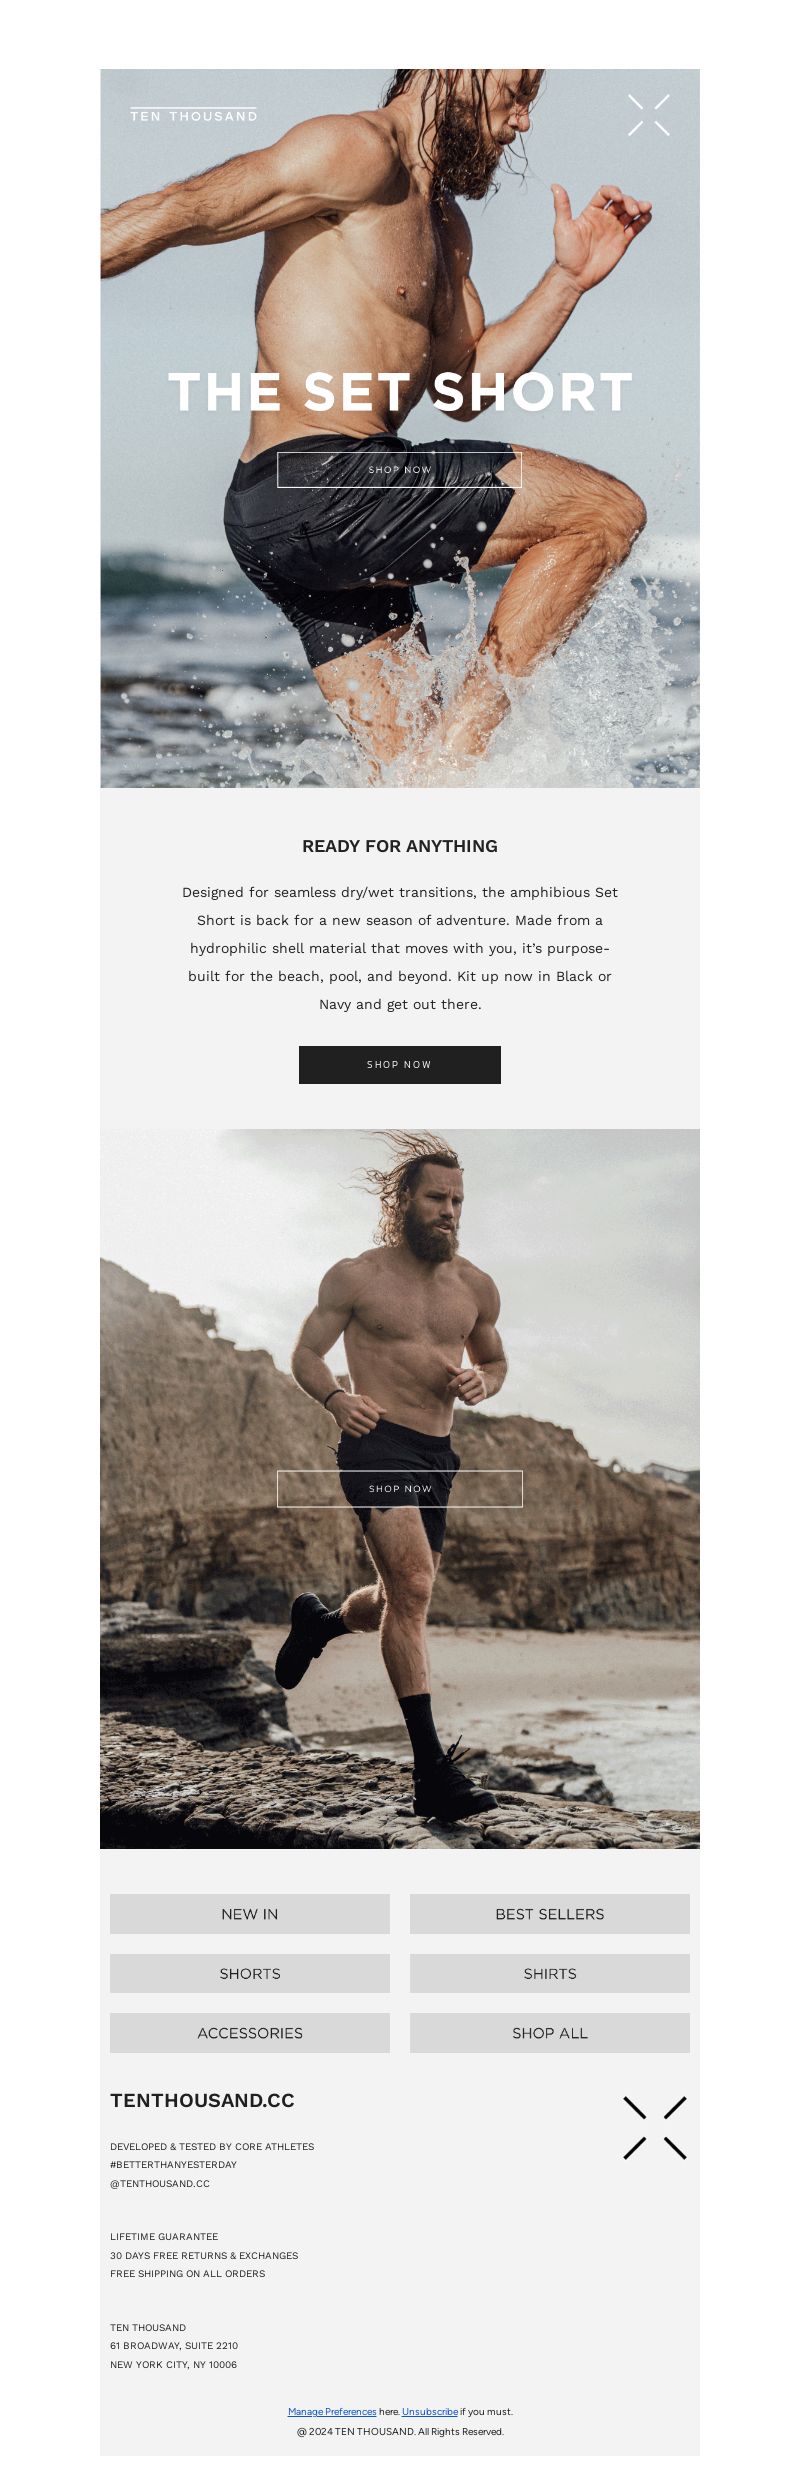This screenshot has width=800, height=2476.
Task: Click the white X emblem icon on the hero image
Action: point(649,115)
